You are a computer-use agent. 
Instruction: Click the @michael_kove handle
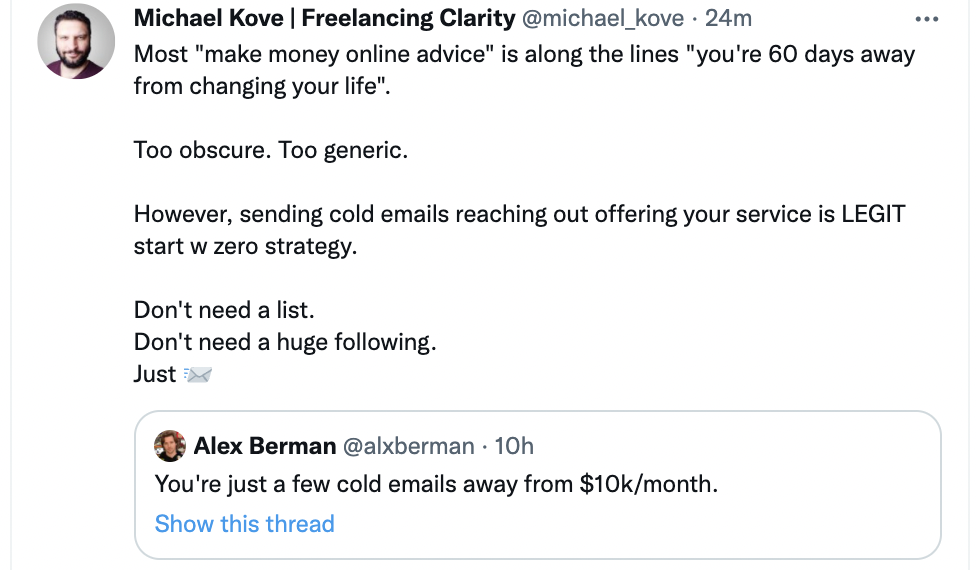point(603,19)
